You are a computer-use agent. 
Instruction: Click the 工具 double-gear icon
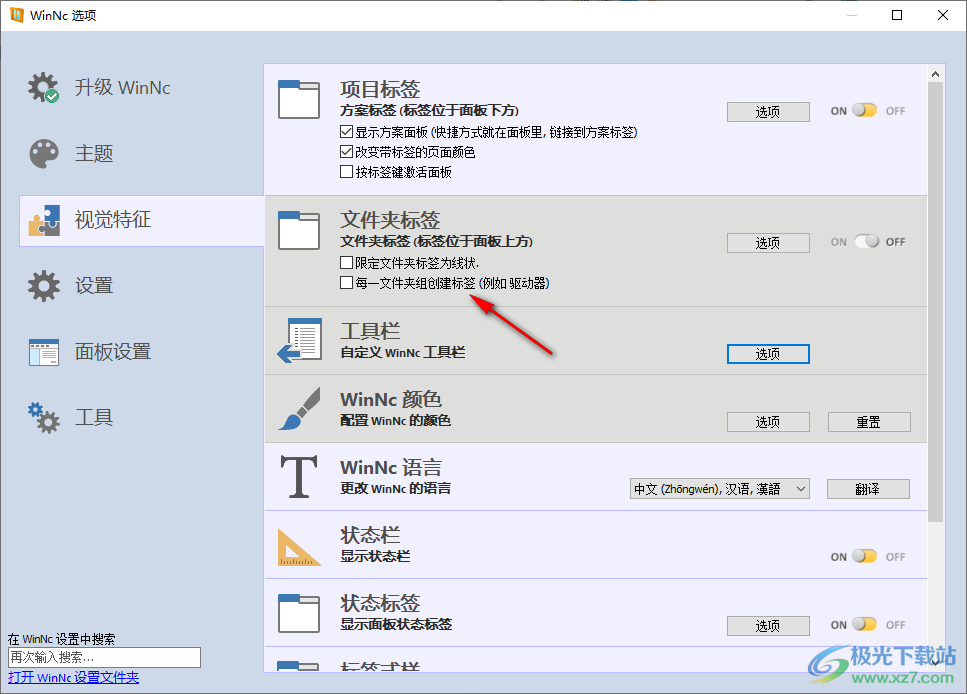(x=44, y=418)
